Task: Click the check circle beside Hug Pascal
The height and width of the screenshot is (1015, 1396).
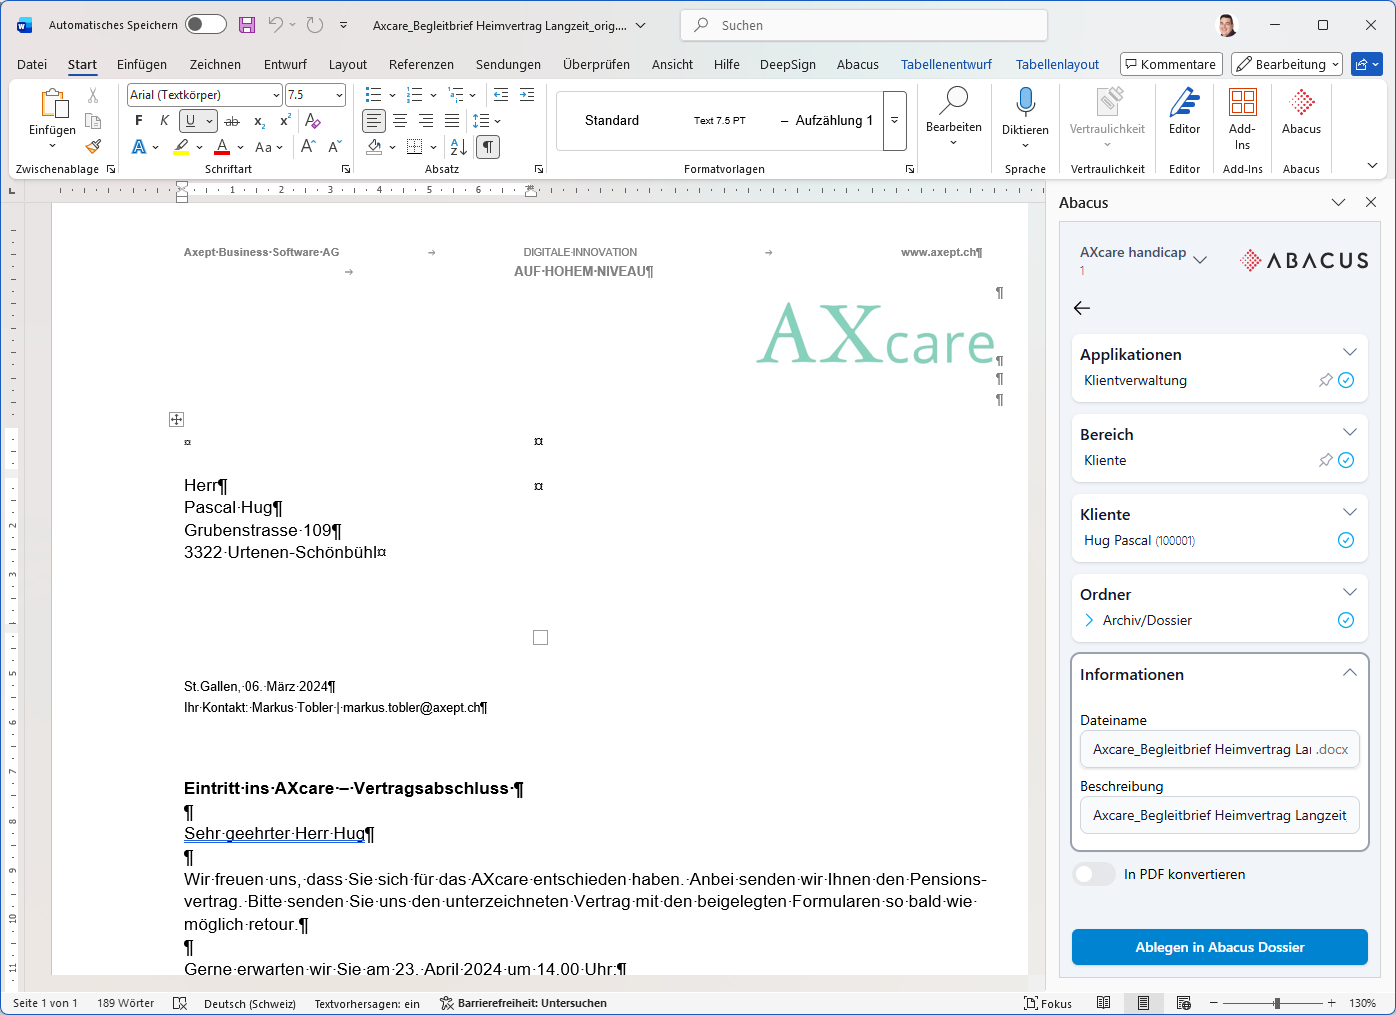Action: pos(1346,540)
